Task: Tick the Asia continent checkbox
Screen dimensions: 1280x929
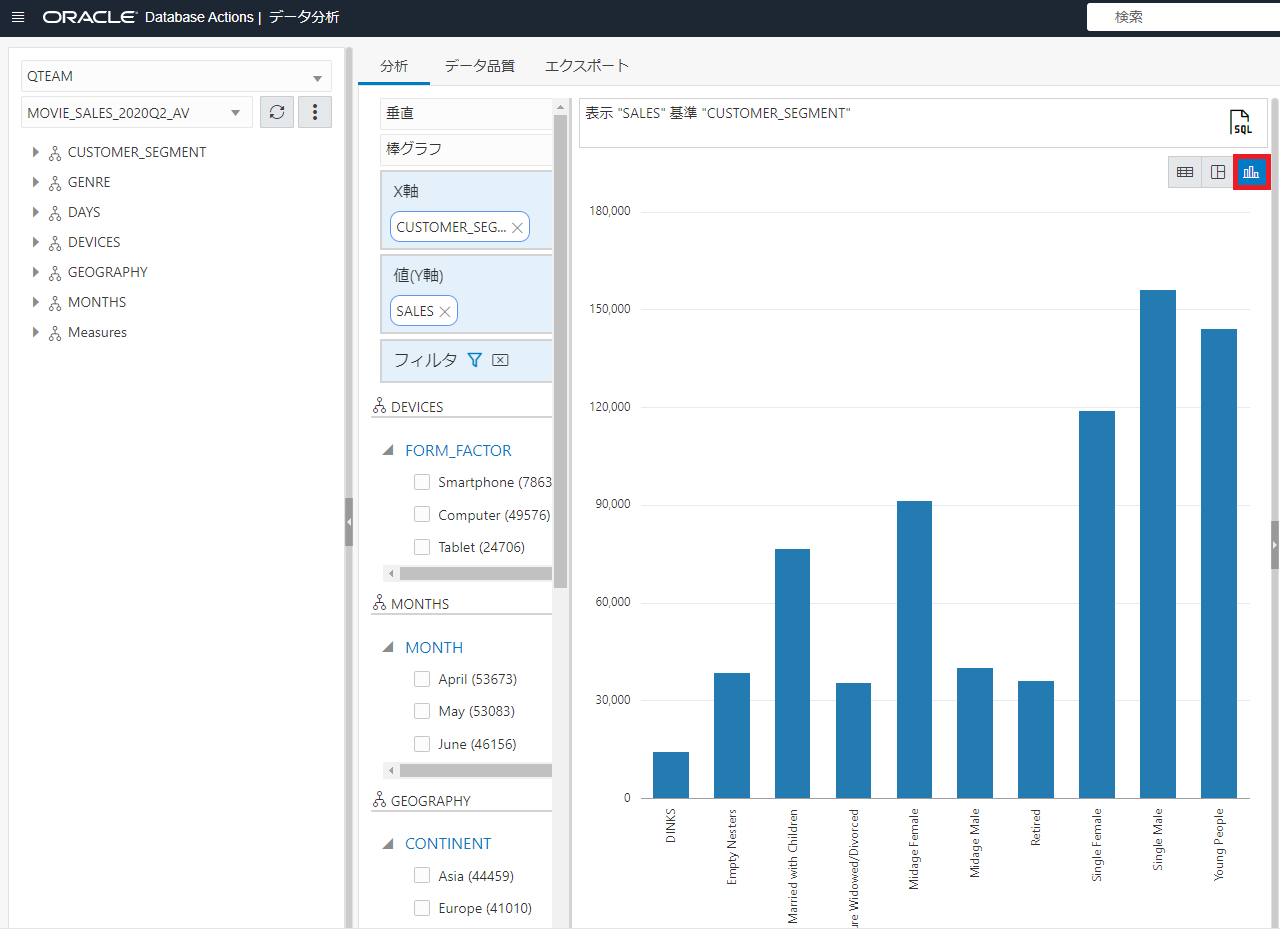Action: pyautogui.click(x=422, y=876)
